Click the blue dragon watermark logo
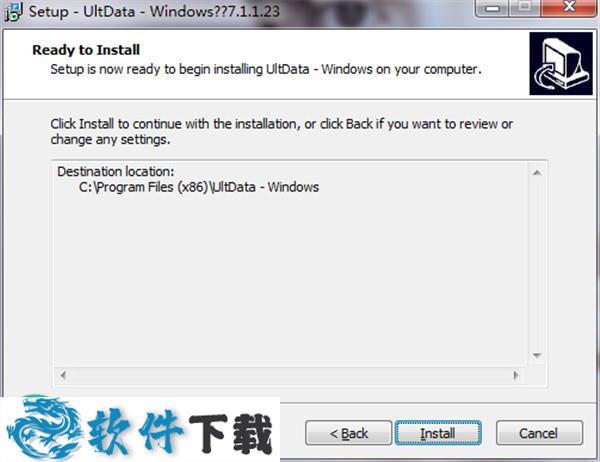 click(42, 427)
